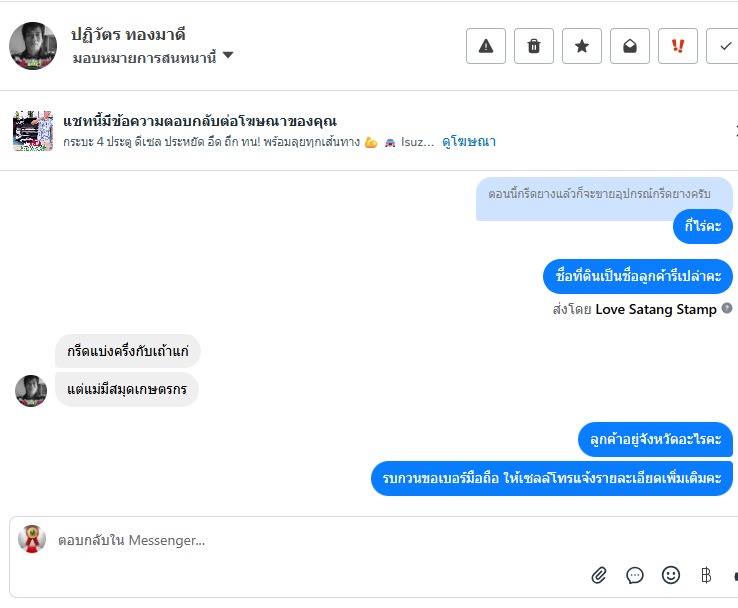Select the ลูกค้าอยู่จังหวัดอะไรคะ message bubble
Viewport: 738px width, 608px height.
point(655,439)
